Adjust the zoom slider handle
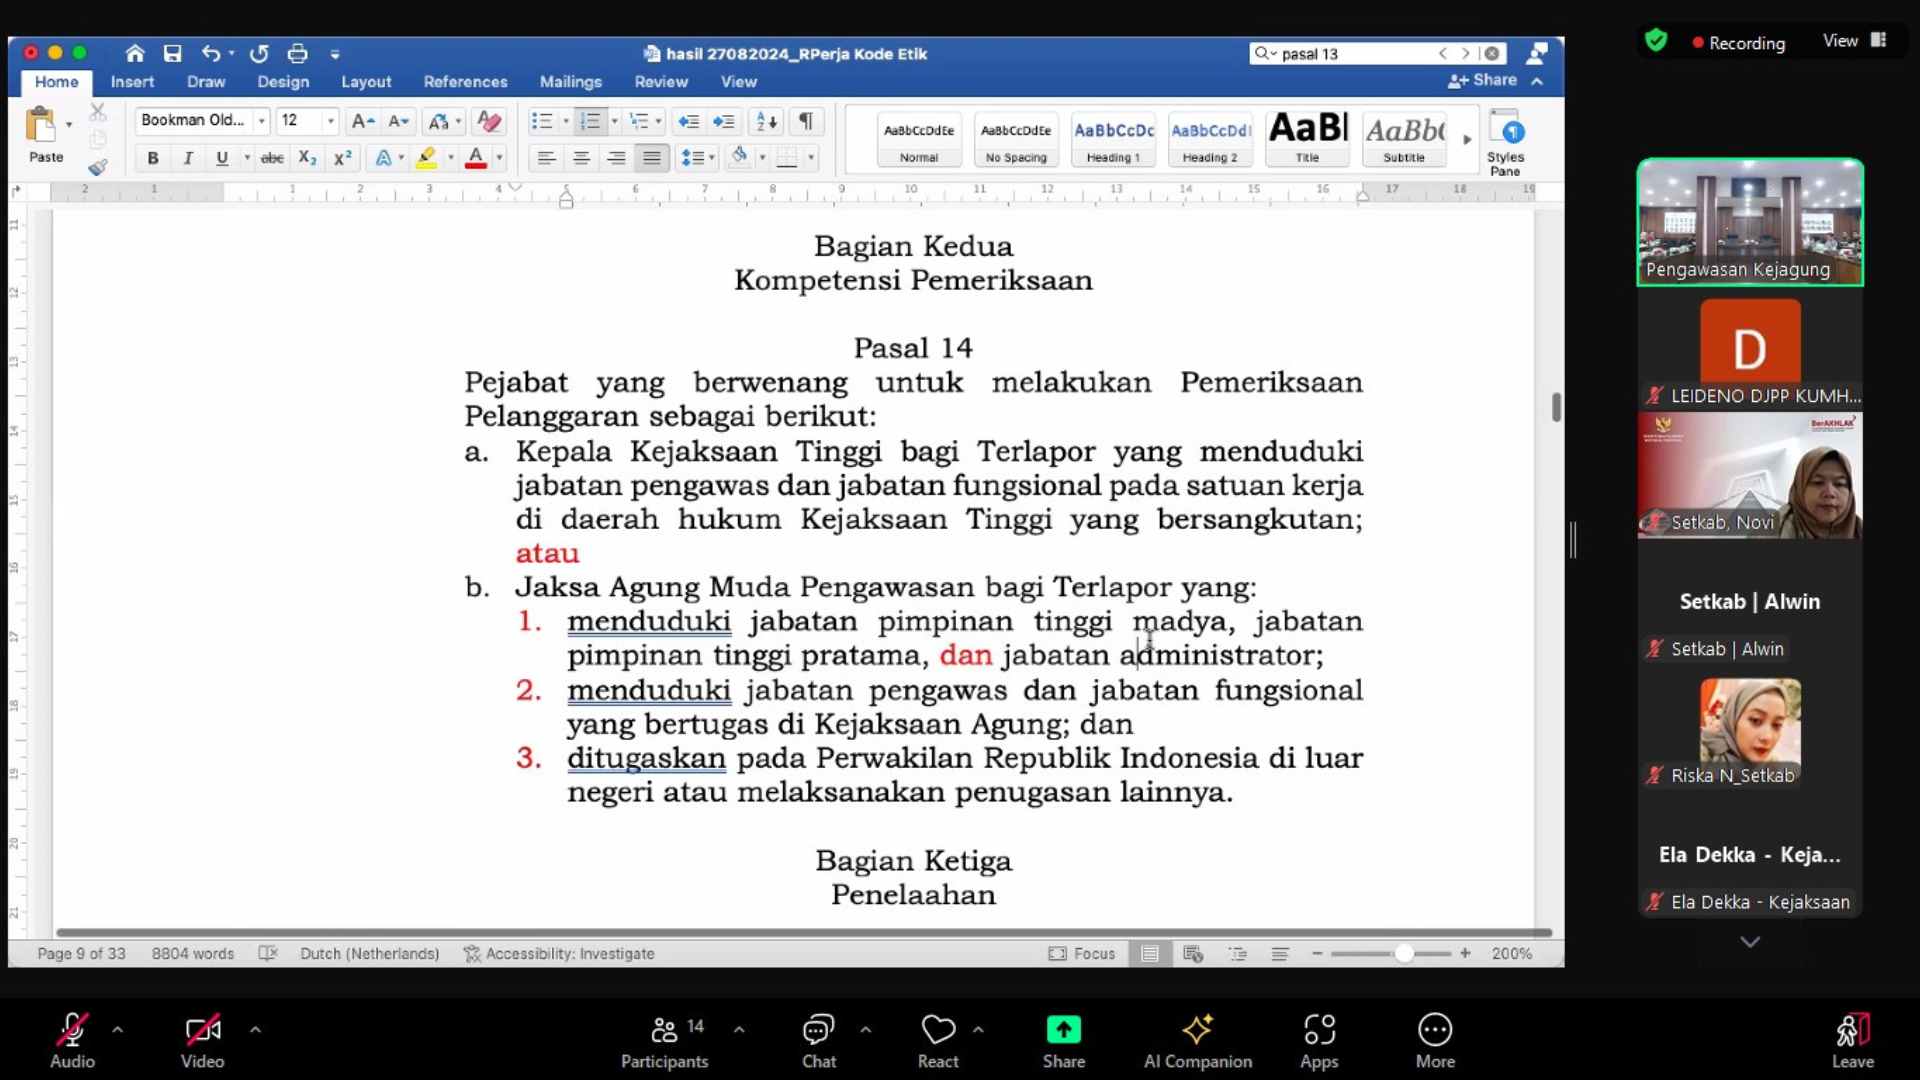Viewport: 1920px width, 1080px height. point(1404,954)
